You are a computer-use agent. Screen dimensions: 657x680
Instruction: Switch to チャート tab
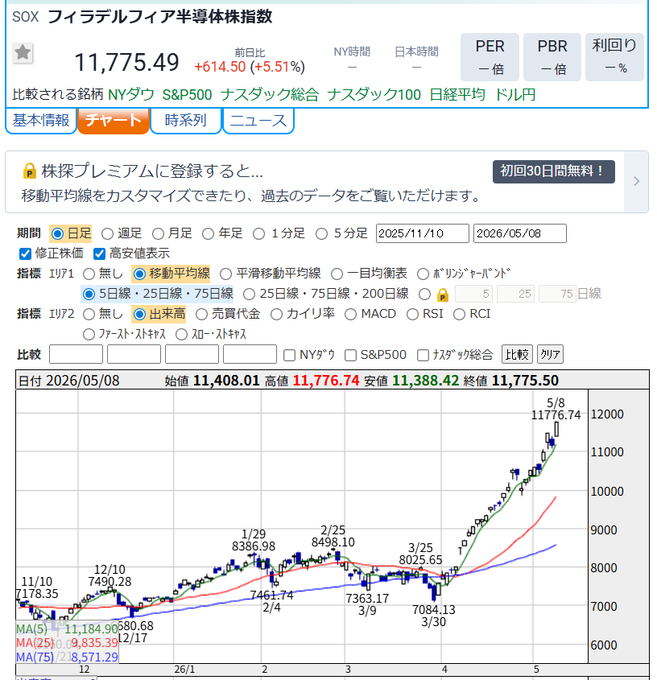(x=113, y=120)
